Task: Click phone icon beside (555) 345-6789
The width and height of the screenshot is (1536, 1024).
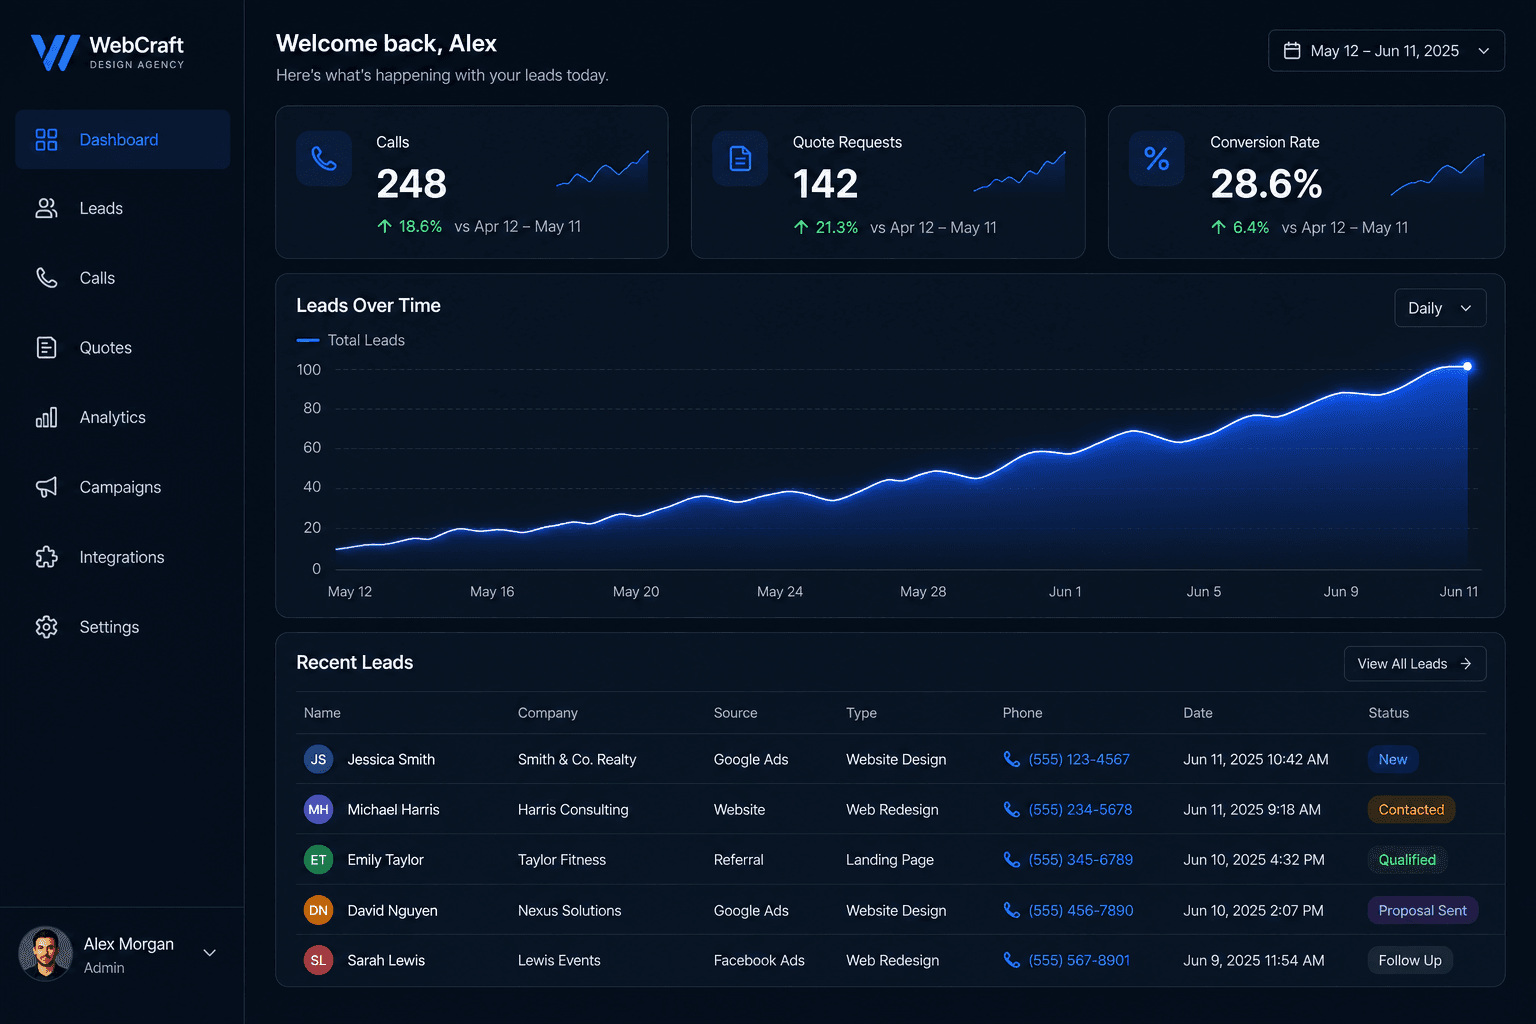Action: coord(1012,859)
